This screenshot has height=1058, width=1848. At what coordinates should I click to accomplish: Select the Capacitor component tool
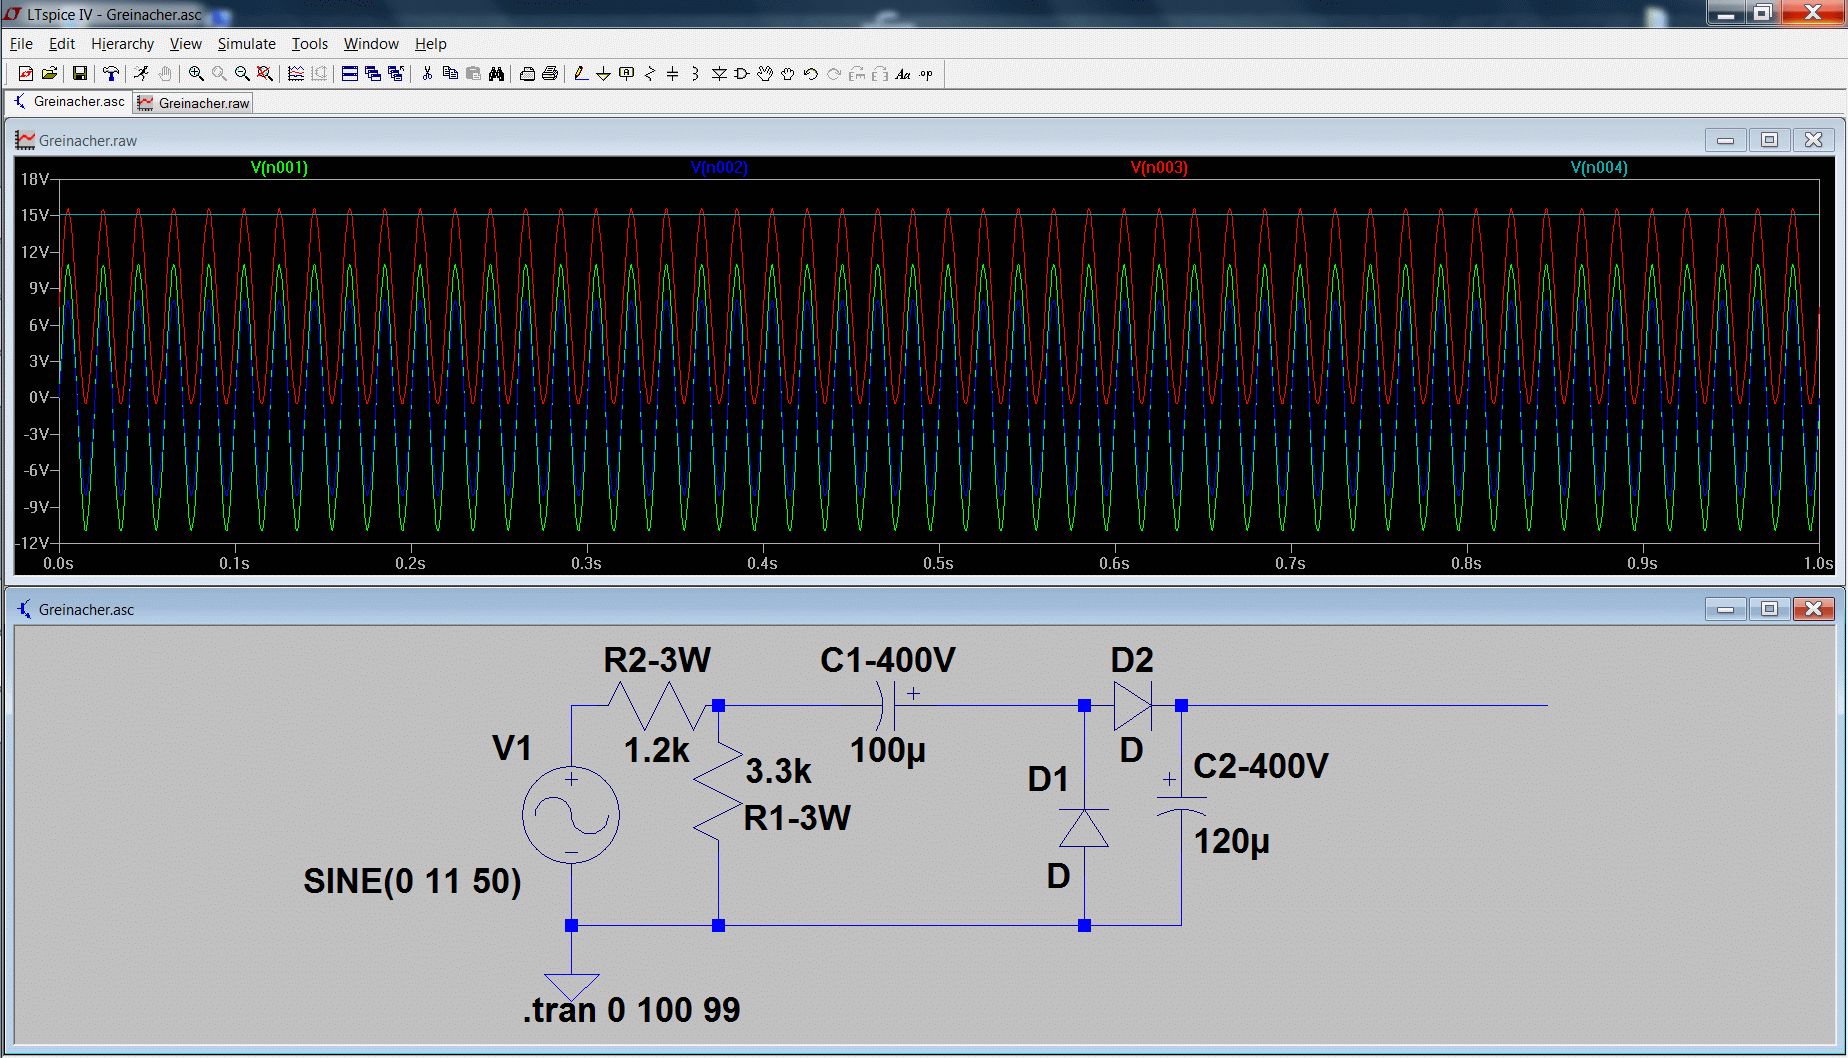(x=672, y=74)
